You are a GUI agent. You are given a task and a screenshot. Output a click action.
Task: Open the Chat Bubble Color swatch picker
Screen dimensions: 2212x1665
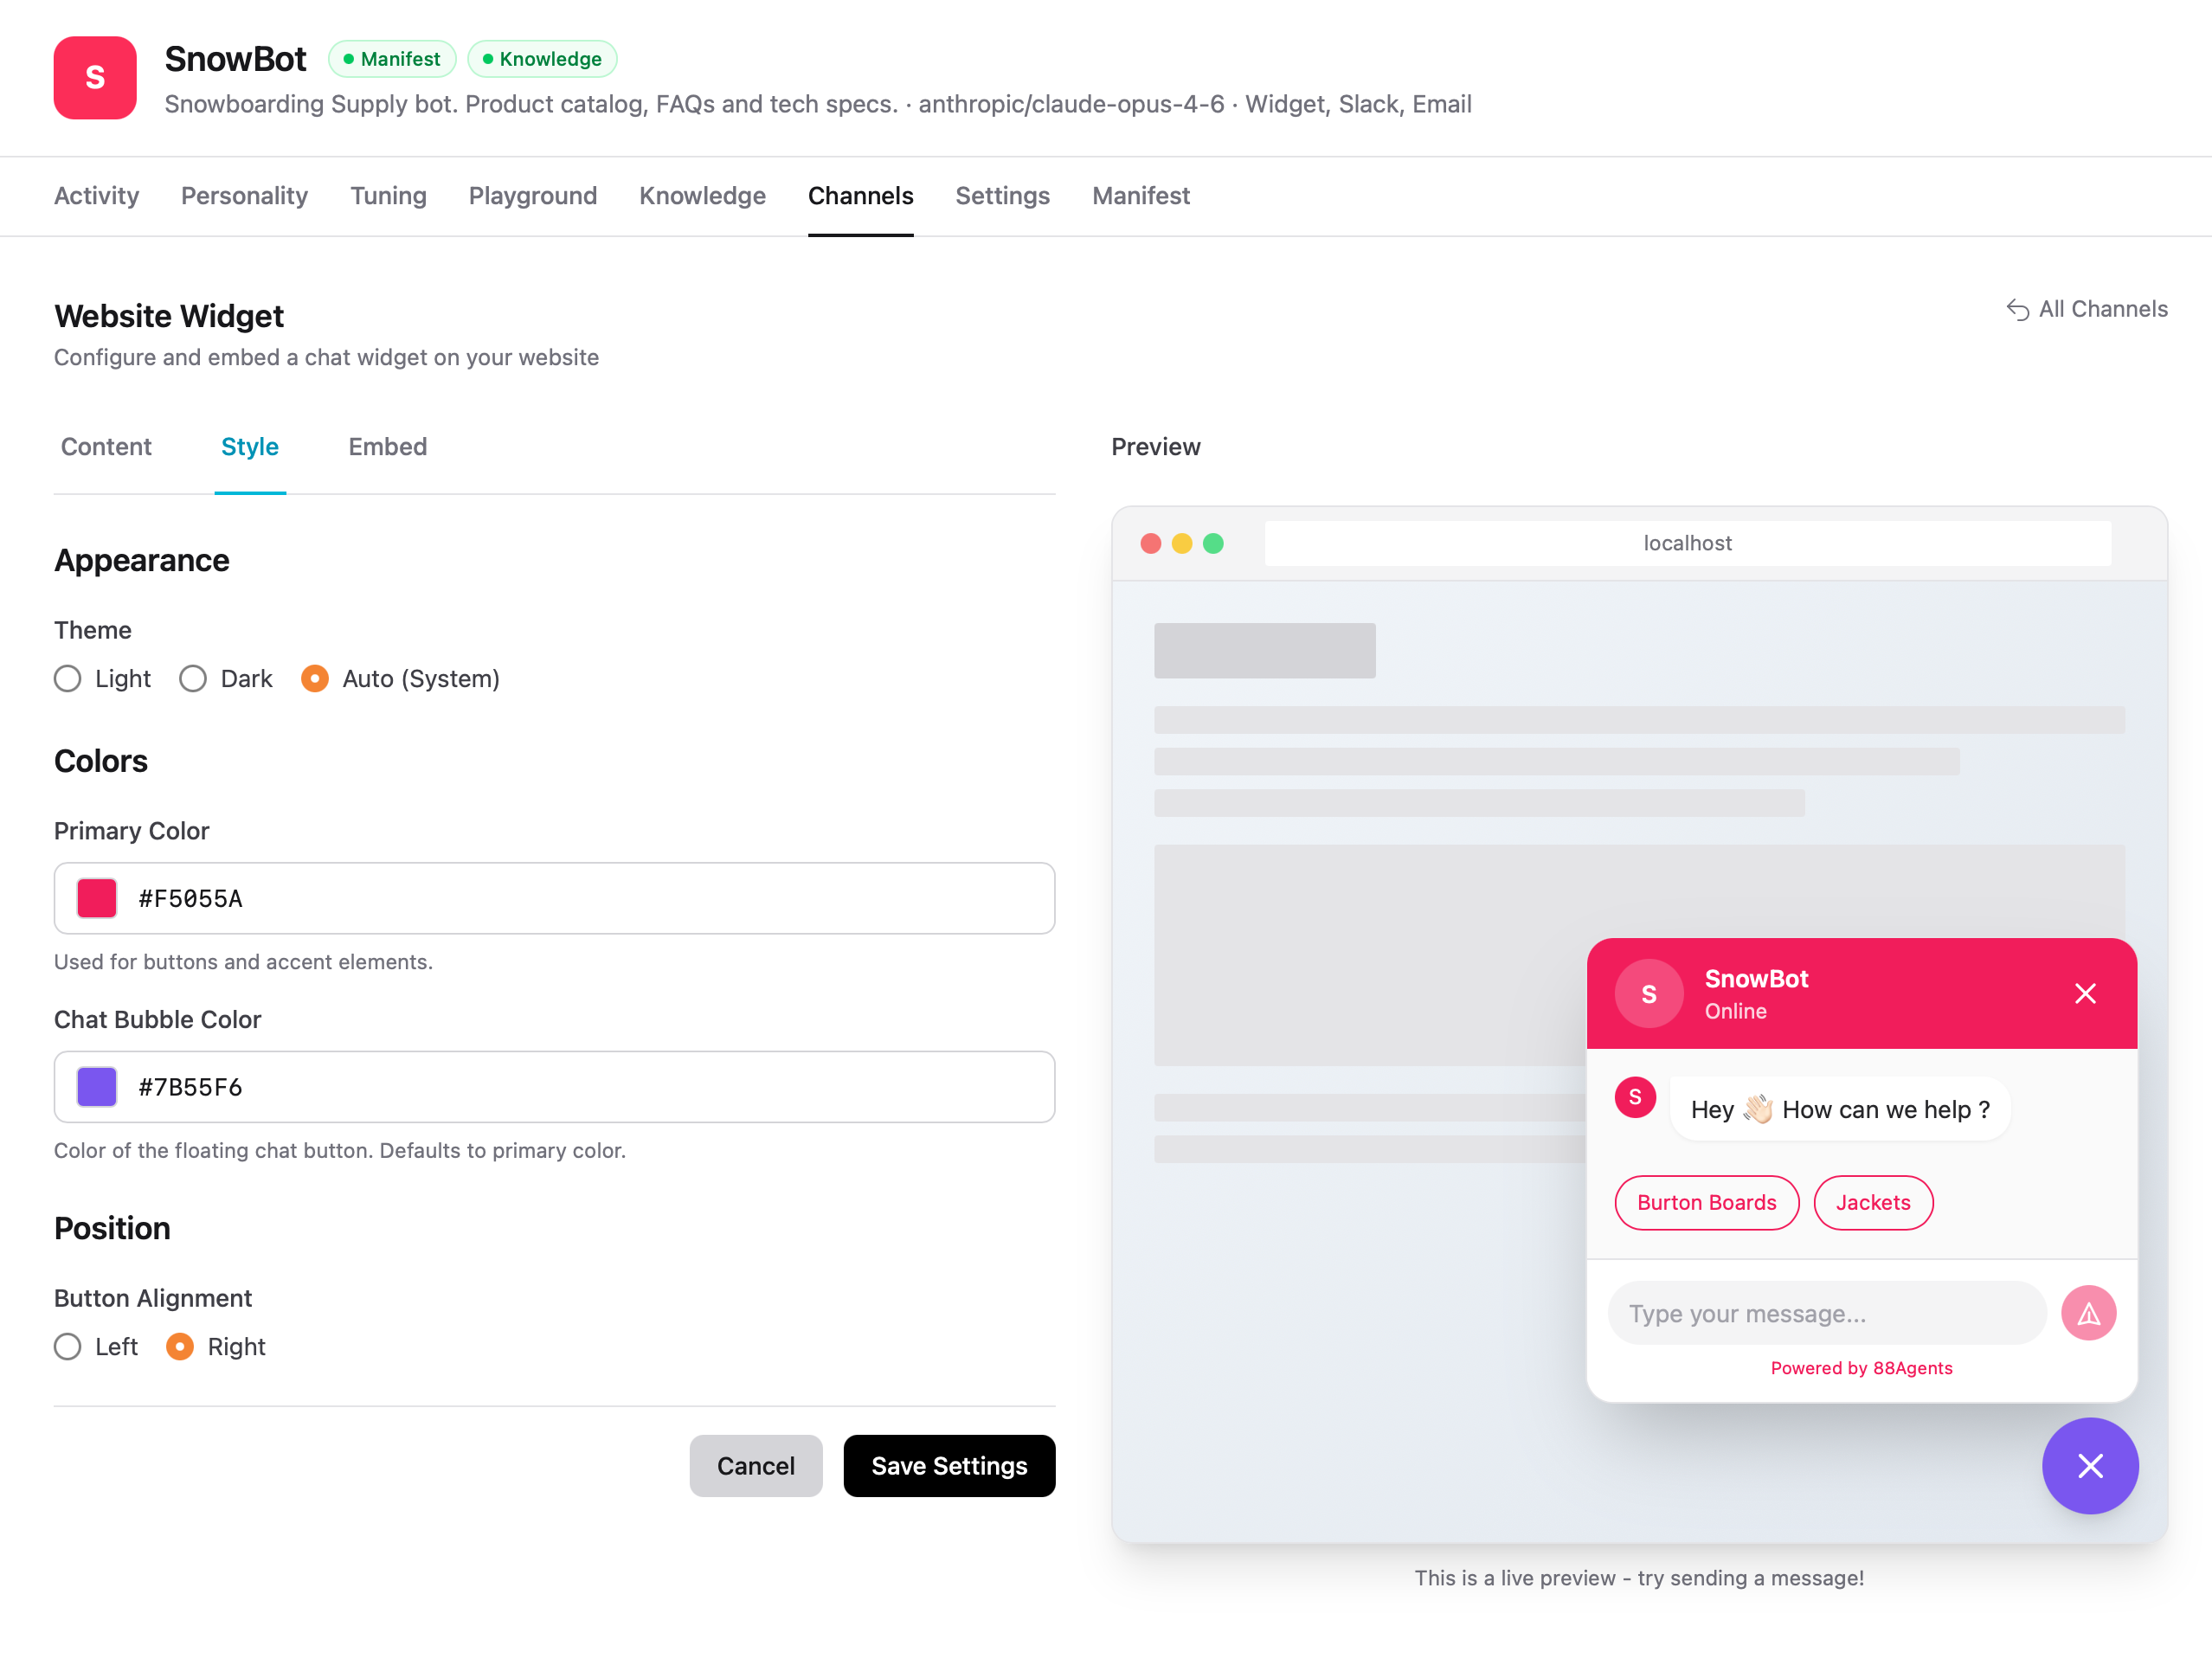point(96,1086)
